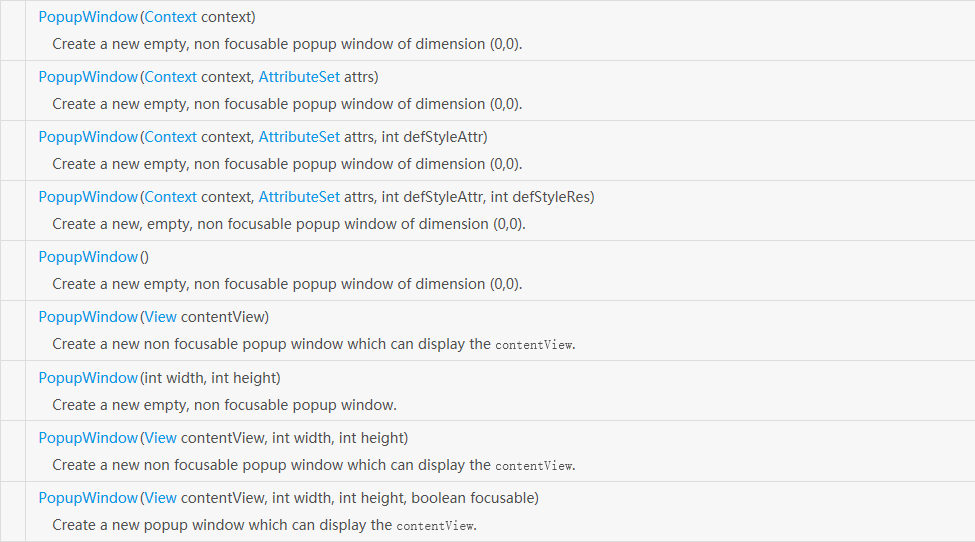Image resolution: width=975 pixels, height=542 pixels.
Task: Click PopupWindow in the two-argument Context, AttributeSet constructor
Action: pos(88,77)
